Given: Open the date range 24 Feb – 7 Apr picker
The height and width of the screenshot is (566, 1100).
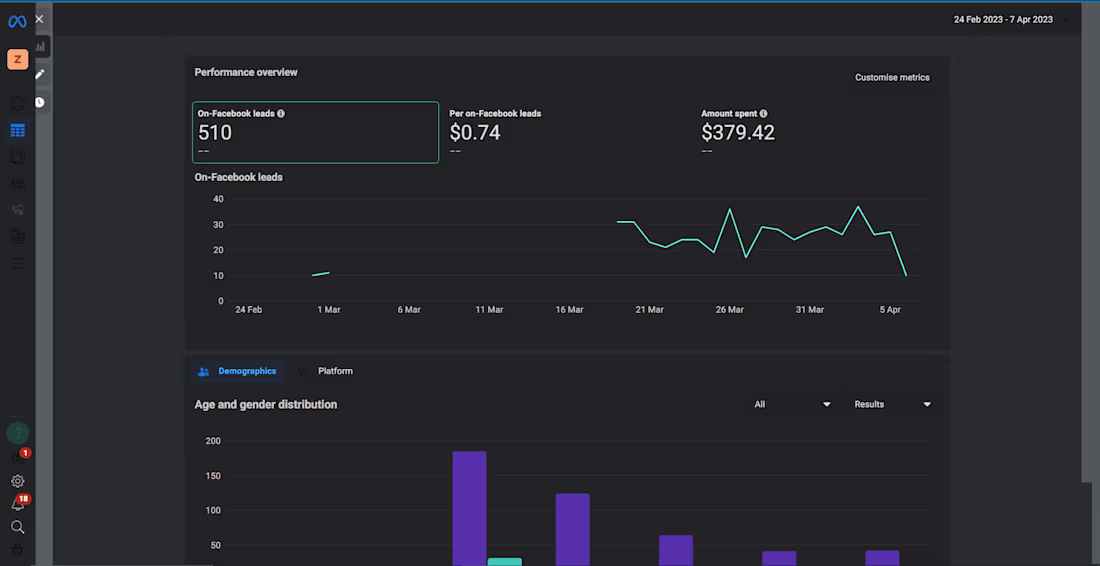Looking at the screenshot, I should (1003, 19).
